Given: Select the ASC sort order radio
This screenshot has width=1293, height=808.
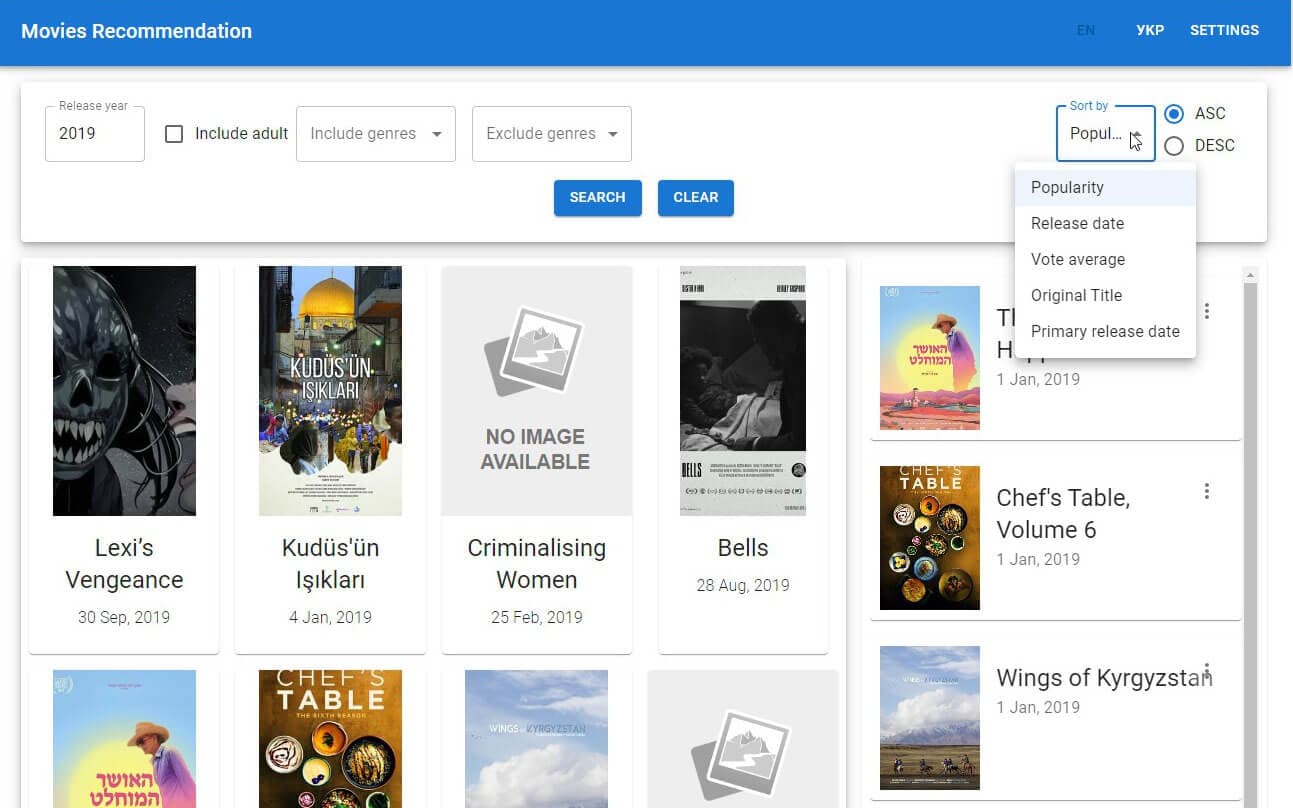Looking at the screenshot, I should (x=1174, y=114).
